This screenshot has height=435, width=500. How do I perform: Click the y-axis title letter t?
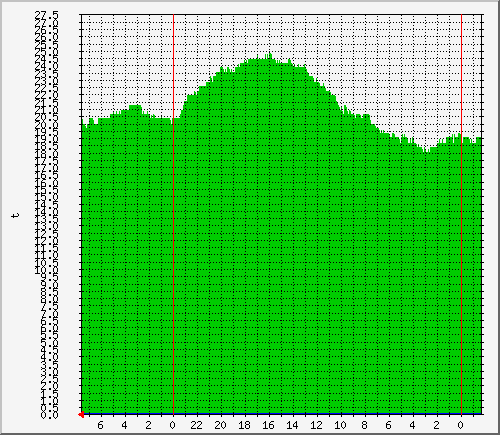[15, 215]
